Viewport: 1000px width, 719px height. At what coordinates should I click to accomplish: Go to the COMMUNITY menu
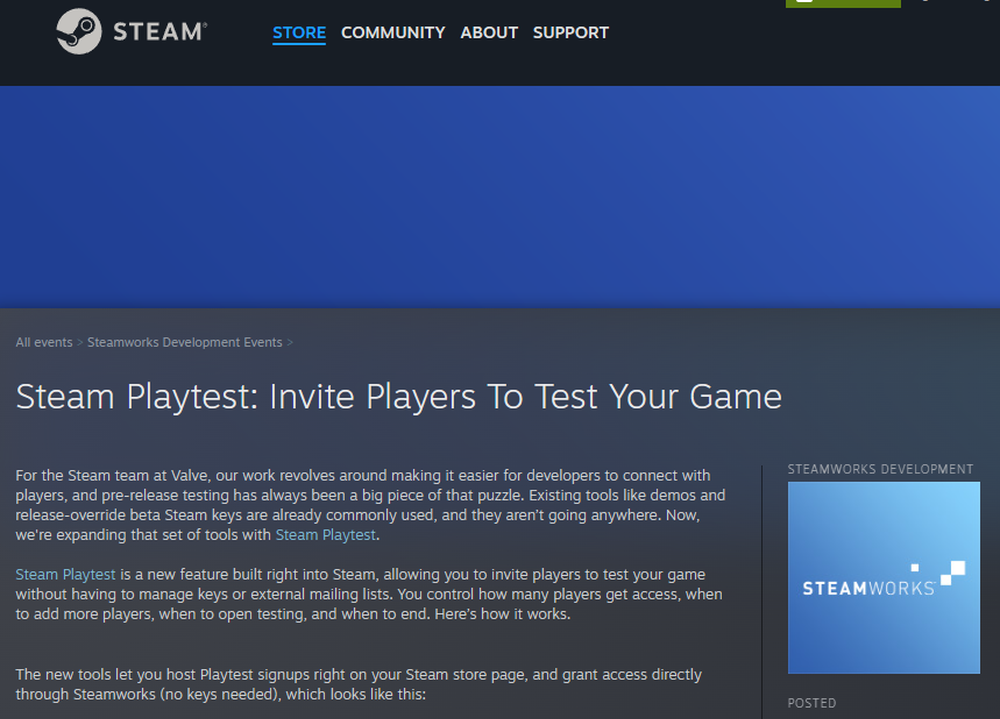(393, 32)
